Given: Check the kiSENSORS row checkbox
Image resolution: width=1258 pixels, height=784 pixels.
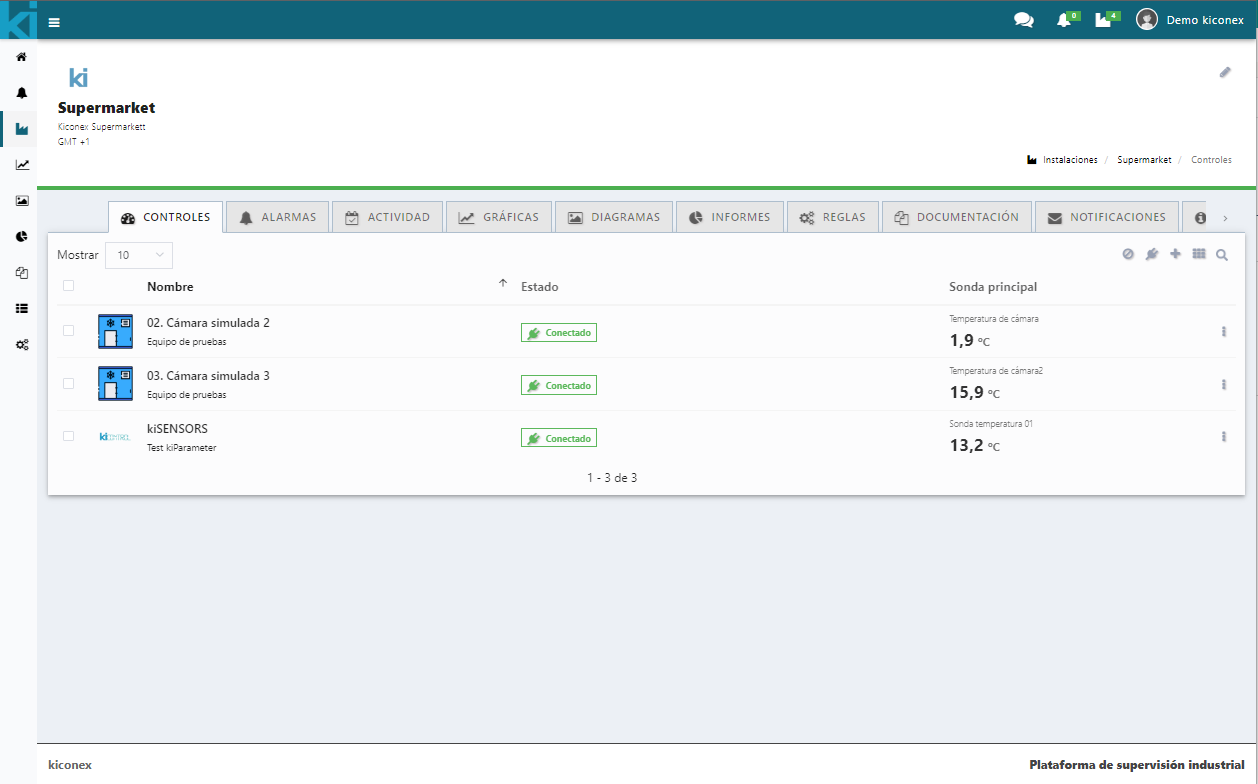Looking at the screenshot, I should [68, 436].
